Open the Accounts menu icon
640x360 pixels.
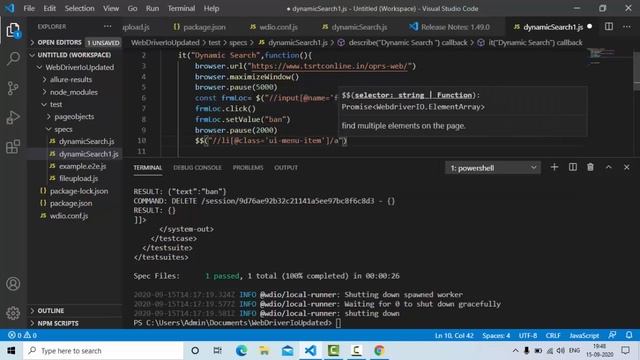(x=13, y=284)
